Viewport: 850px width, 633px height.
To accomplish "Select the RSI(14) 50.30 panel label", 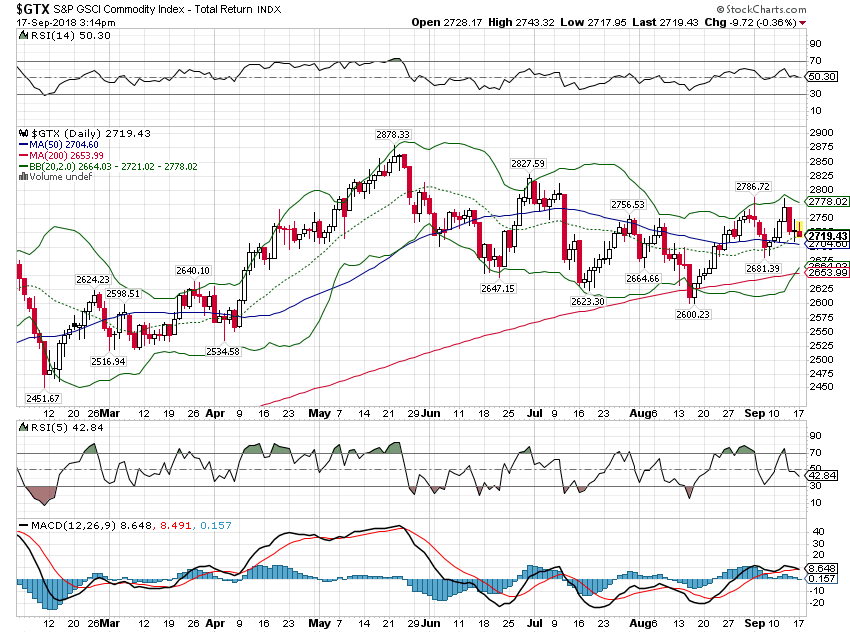I will click(x=71, y=36).
